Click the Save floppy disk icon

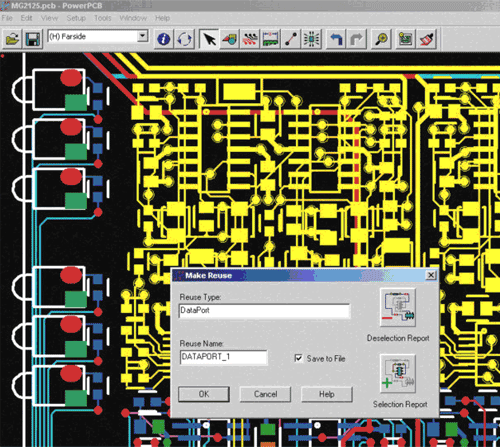33,39
